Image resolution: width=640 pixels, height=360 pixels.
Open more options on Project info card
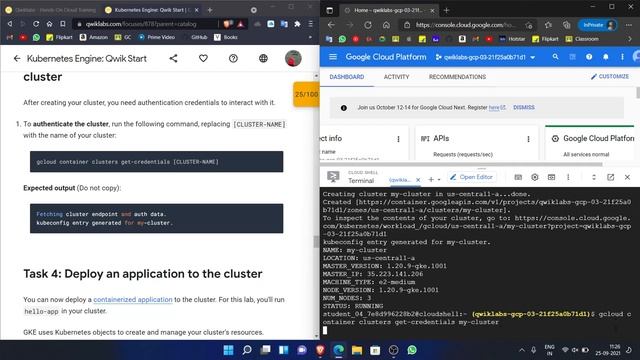(x=398, y=139)
